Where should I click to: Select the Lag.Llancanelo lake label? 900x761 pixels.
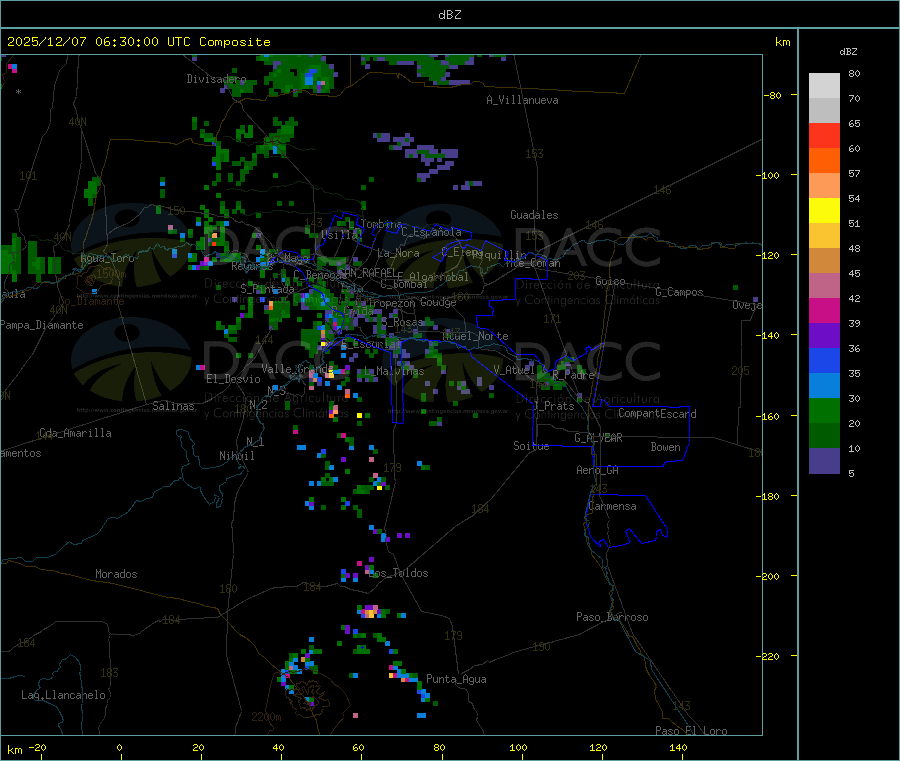63,695
